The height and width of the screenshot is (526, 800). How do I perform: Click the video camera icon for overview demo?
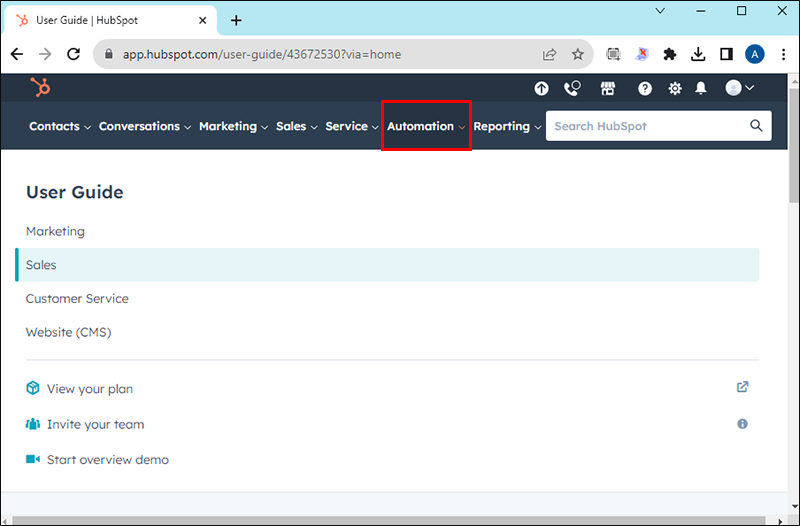point(33,459)
